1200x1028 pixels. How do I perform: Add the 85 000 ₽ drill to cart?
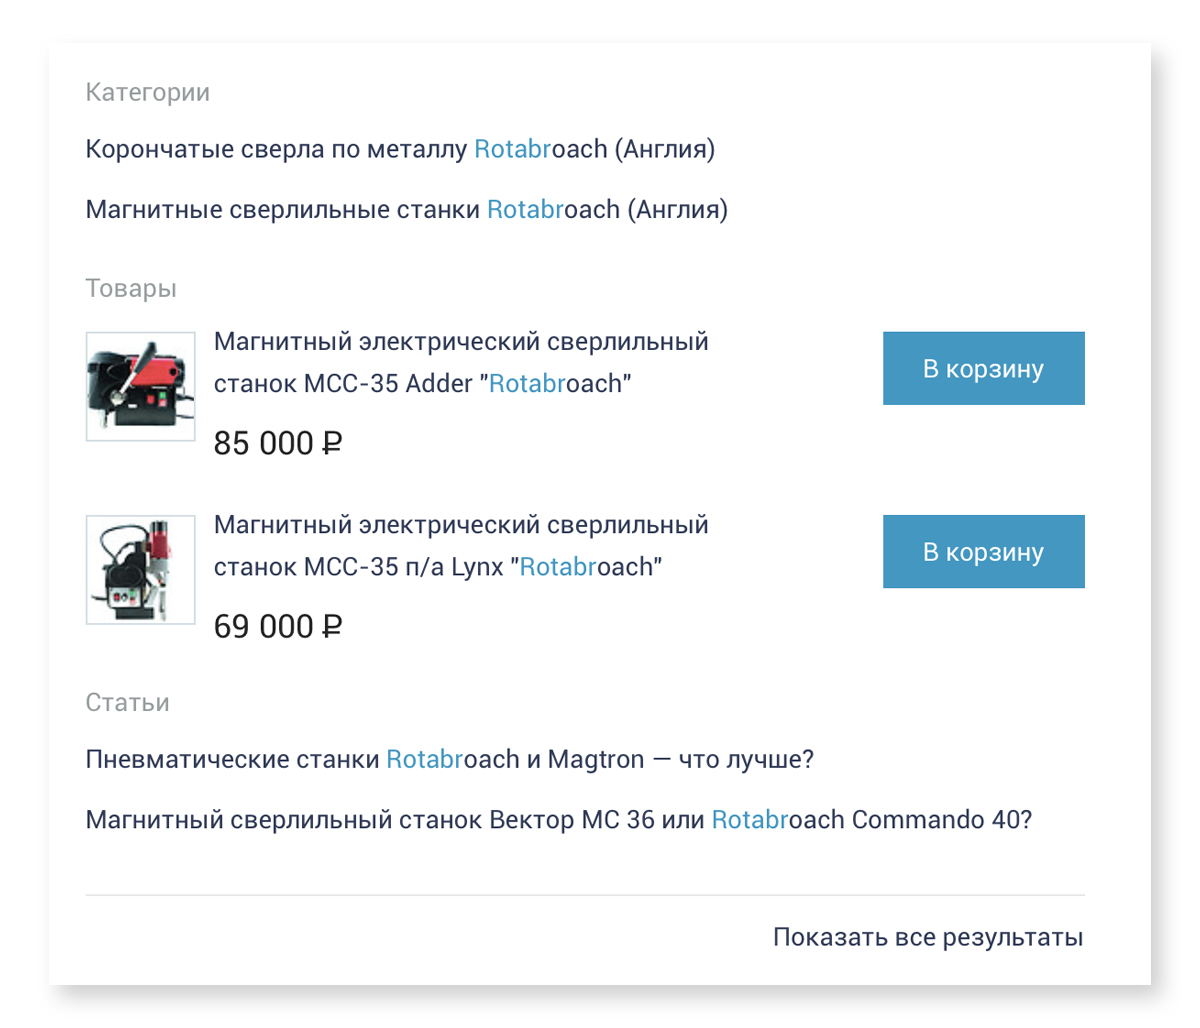point(984,368)
